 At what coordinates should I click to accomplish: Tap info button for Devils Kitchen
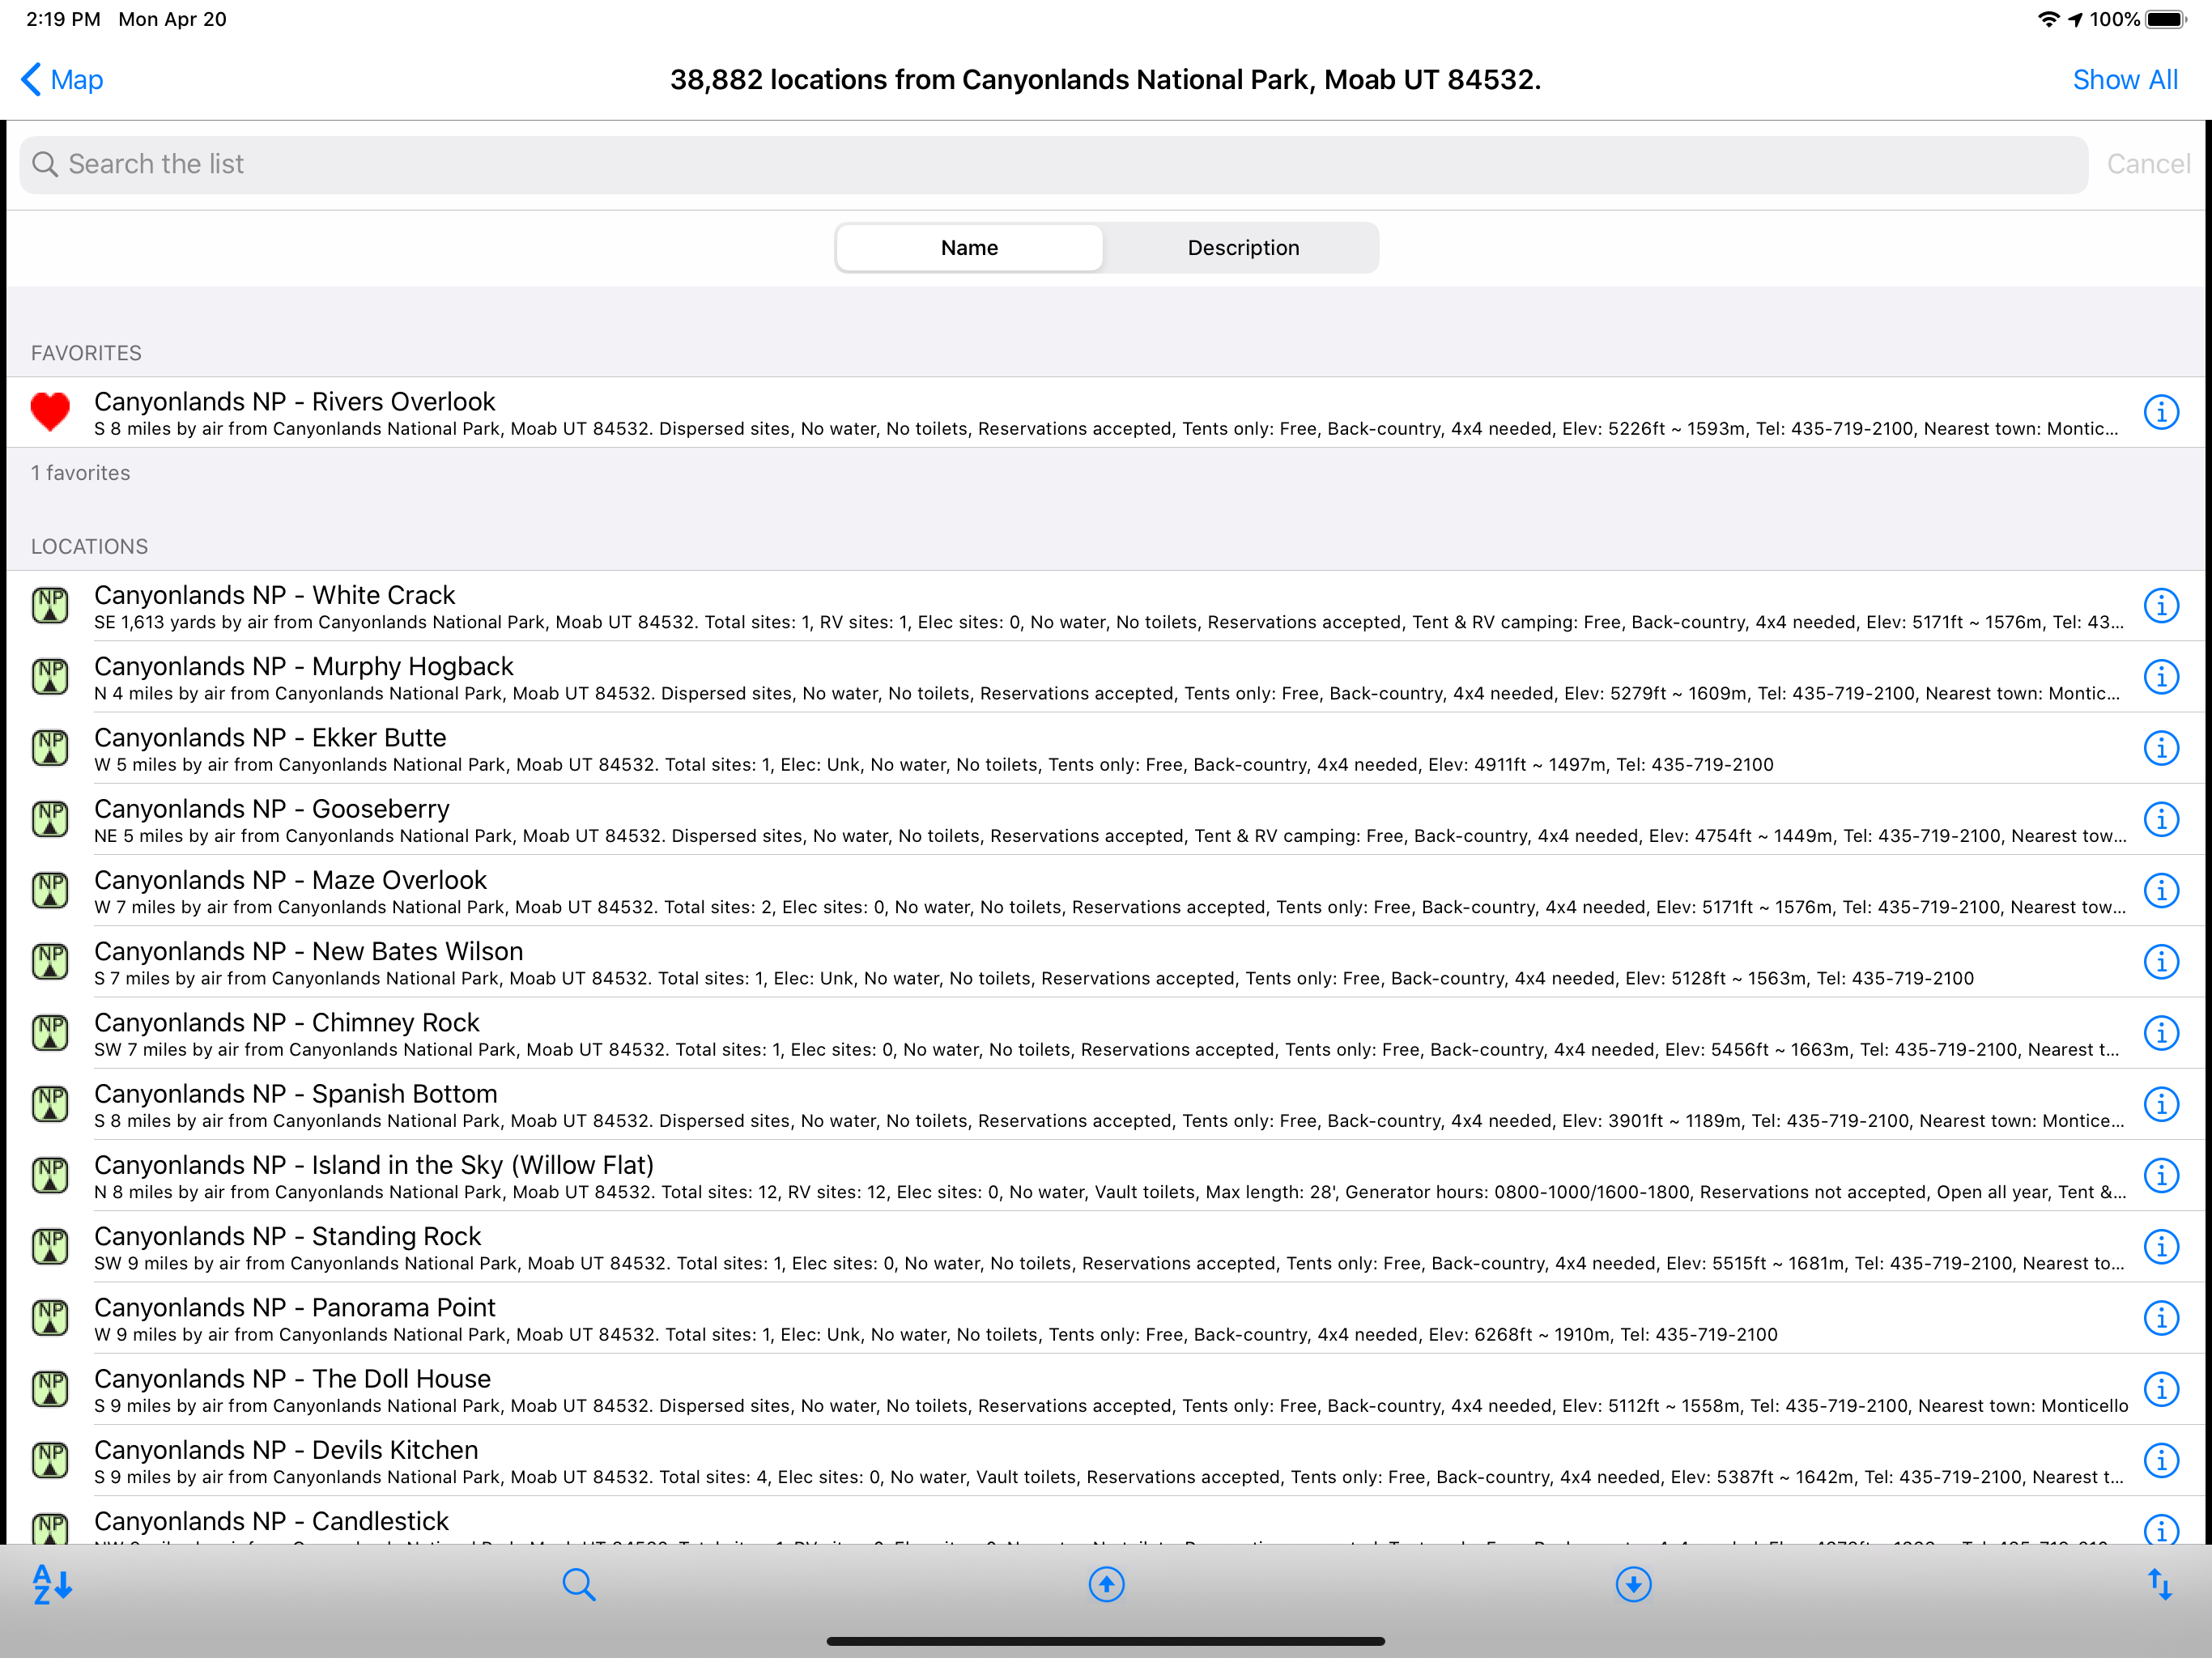tap(2161, 1461)
